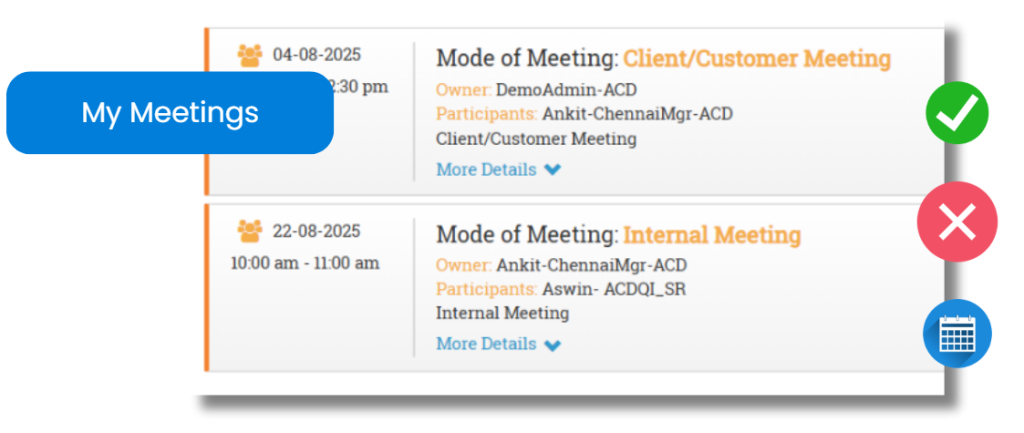Click participant Aswin- ACDQI_SR
The height and width of the screenshot is (433, 1024).
614,289
